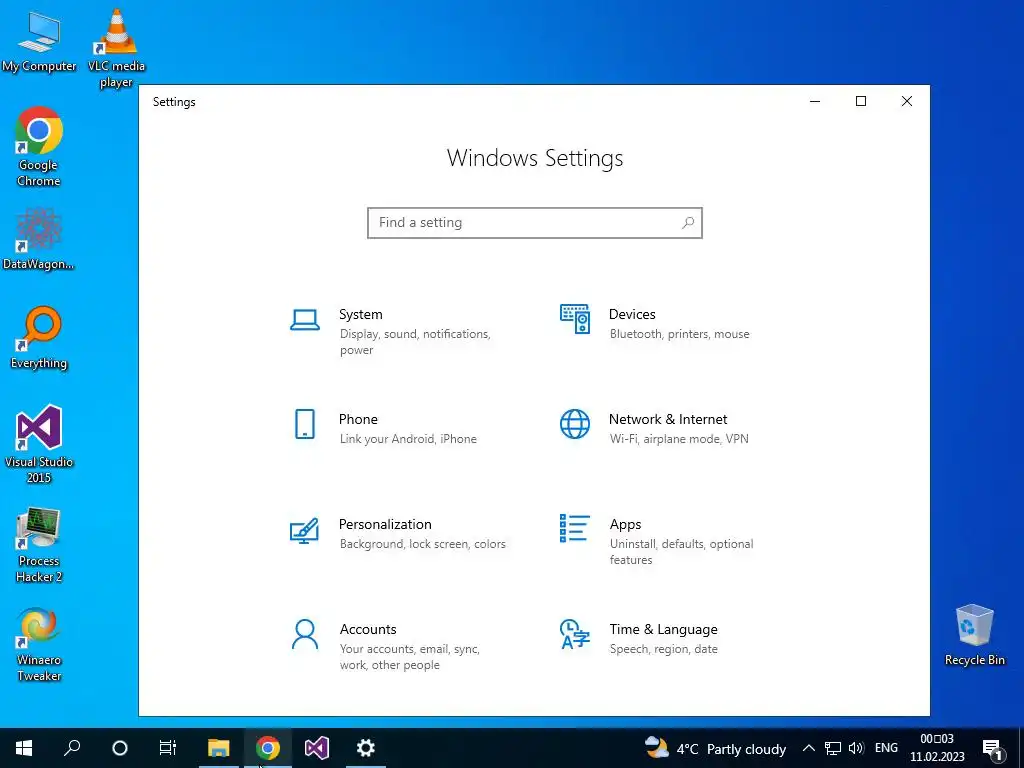Screen dimensions: 1024x768
Task: Open the Phone settings icon
Action: pyautogui.click(x=304, y=424)
